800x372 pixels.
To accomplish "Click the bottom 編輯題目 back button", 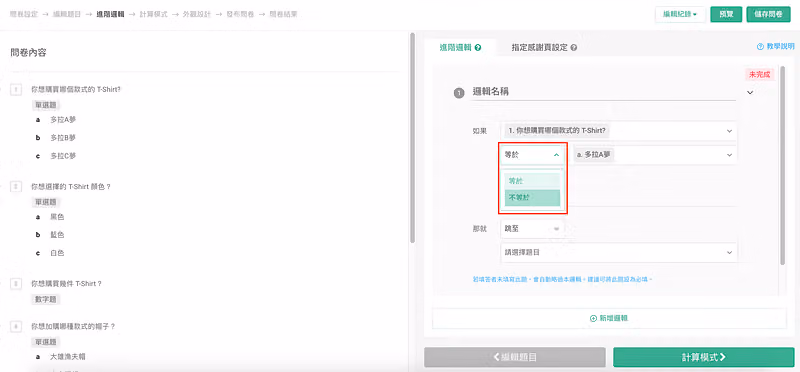I will pos(515,357).
